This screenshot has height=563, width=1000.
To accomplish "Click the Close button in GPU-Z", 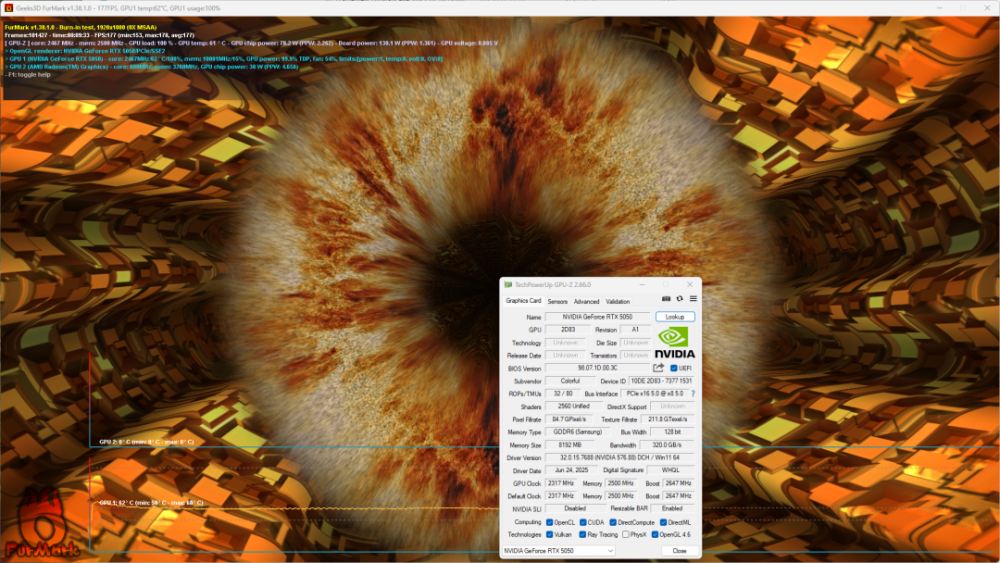I will tap(679, 551).
